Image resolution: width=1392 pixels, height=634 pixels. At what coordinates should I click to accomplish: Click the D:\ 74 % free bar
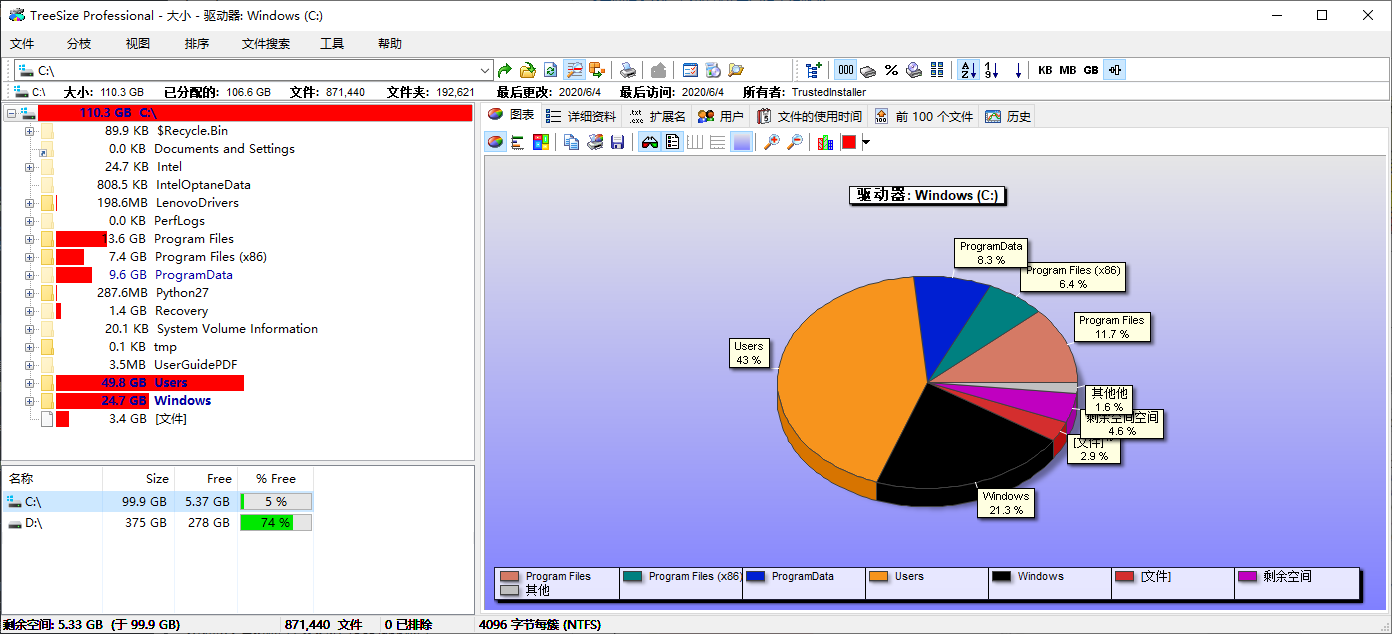pyautogui.click(x=276, y=523)
